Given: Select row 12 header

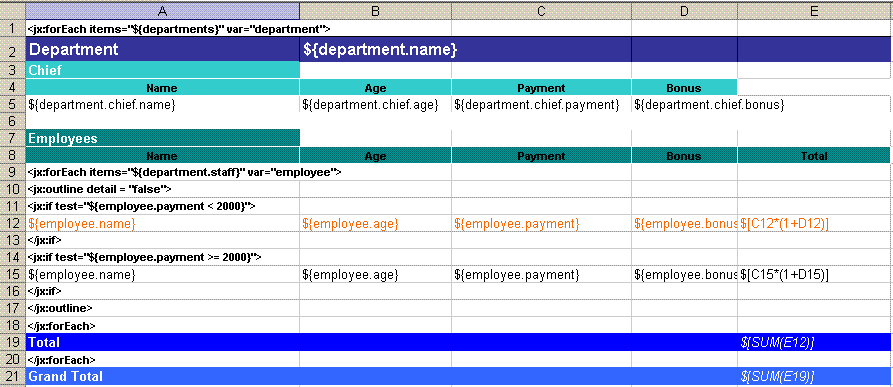Looking at the screenshot, I should [13, 224].
